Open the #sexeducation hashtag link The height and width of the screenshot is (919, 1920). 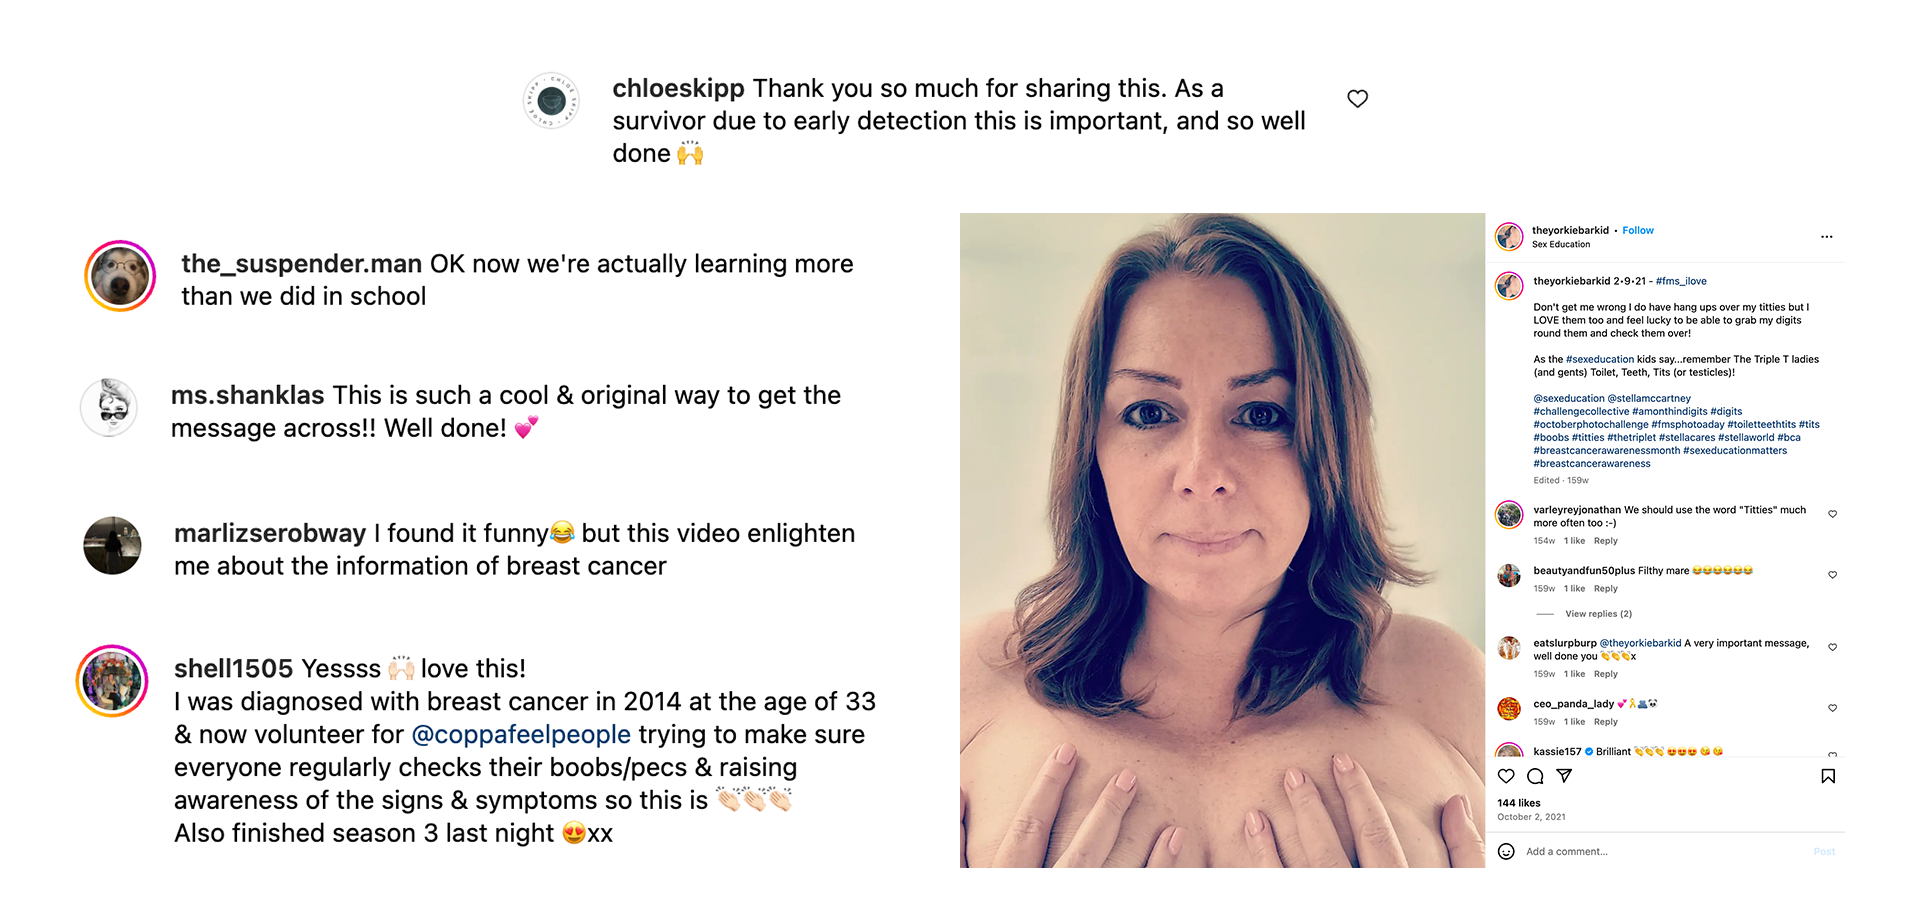pos(1600,359)
